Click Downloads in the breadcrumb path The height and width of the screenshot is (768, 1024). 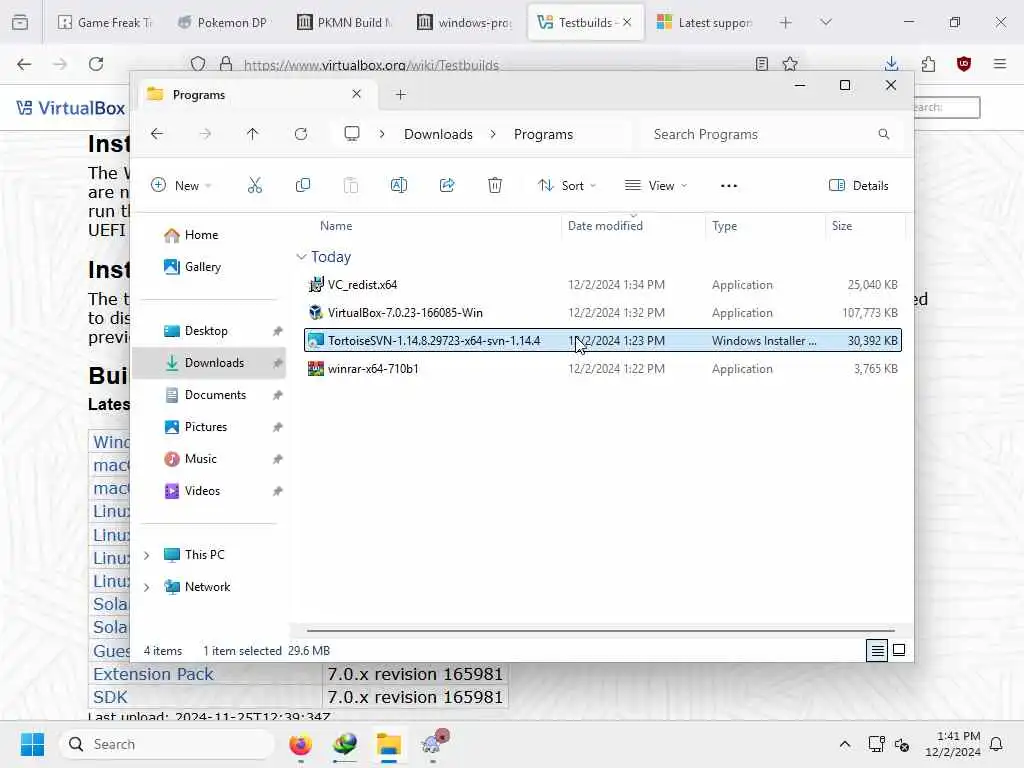click(438, 134)
